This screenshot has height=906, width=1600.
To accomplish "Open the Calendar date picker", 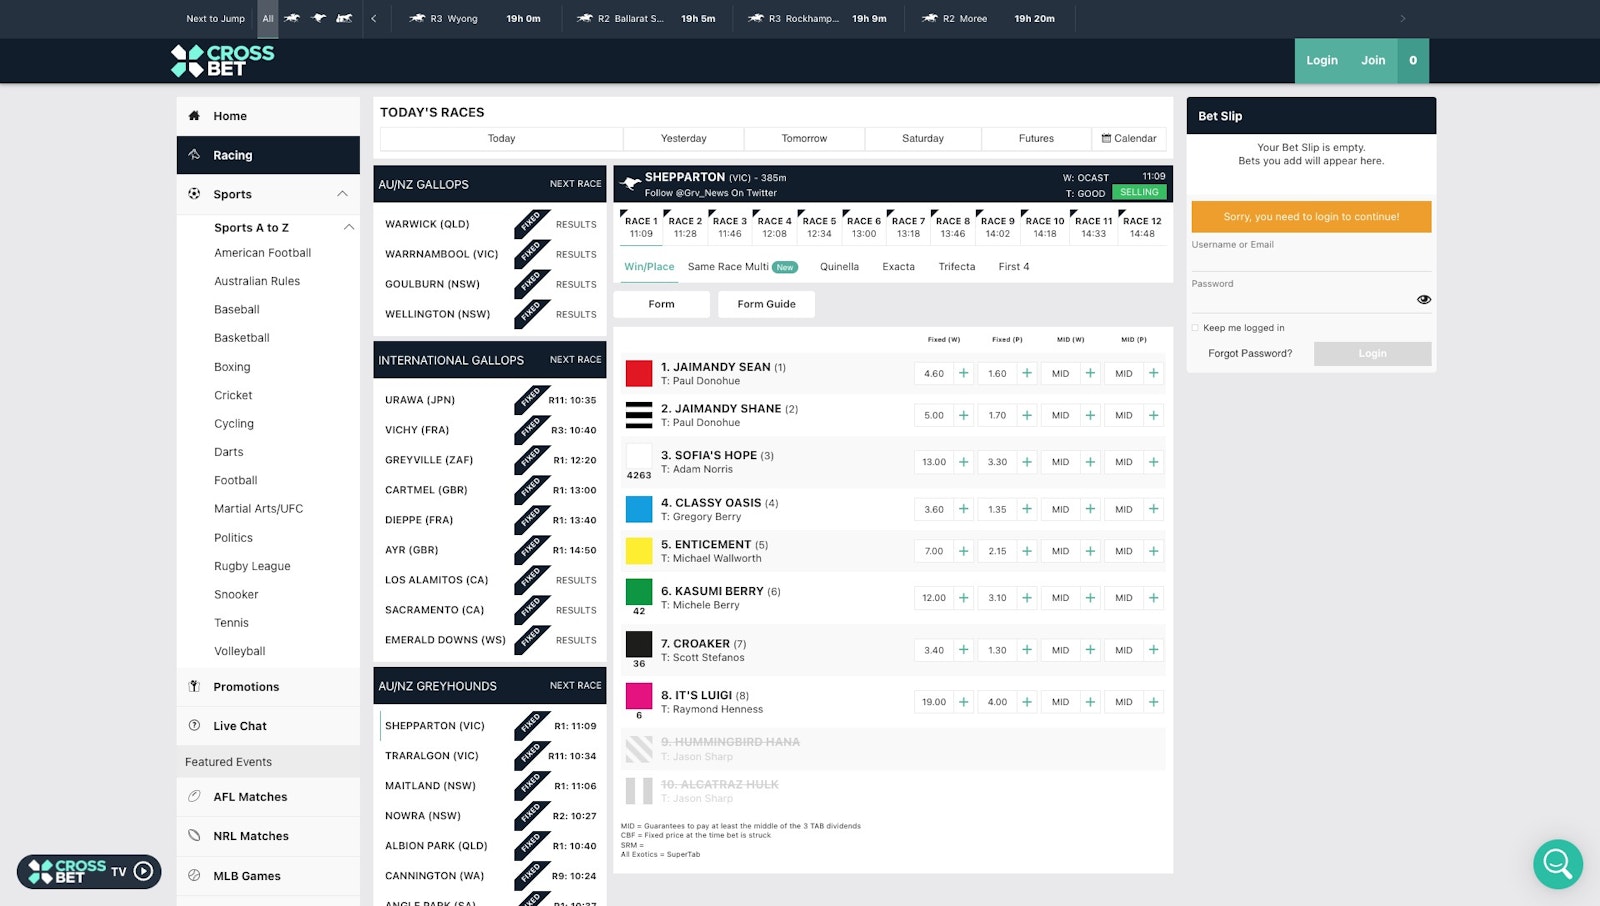I will (x=1128, y=139).
